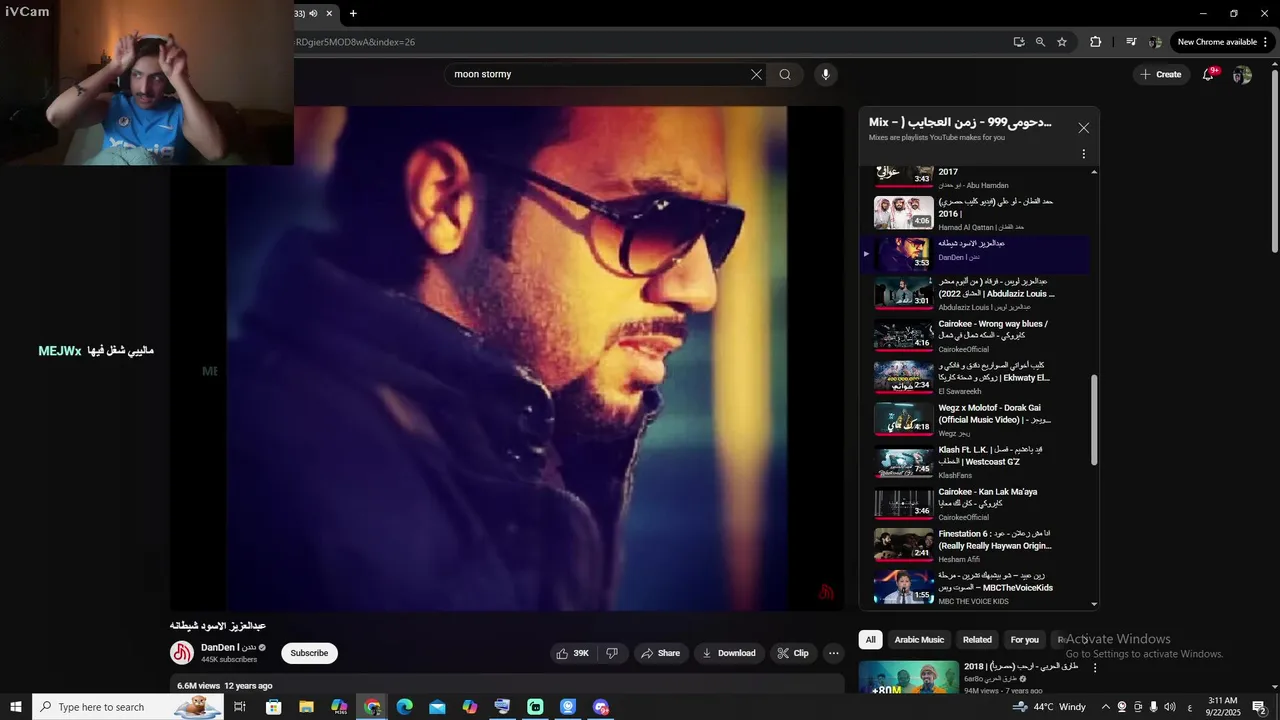Open a new browser tab
Image resolution: width=1280 pixels, height=720 pixels.
point(353,13)
